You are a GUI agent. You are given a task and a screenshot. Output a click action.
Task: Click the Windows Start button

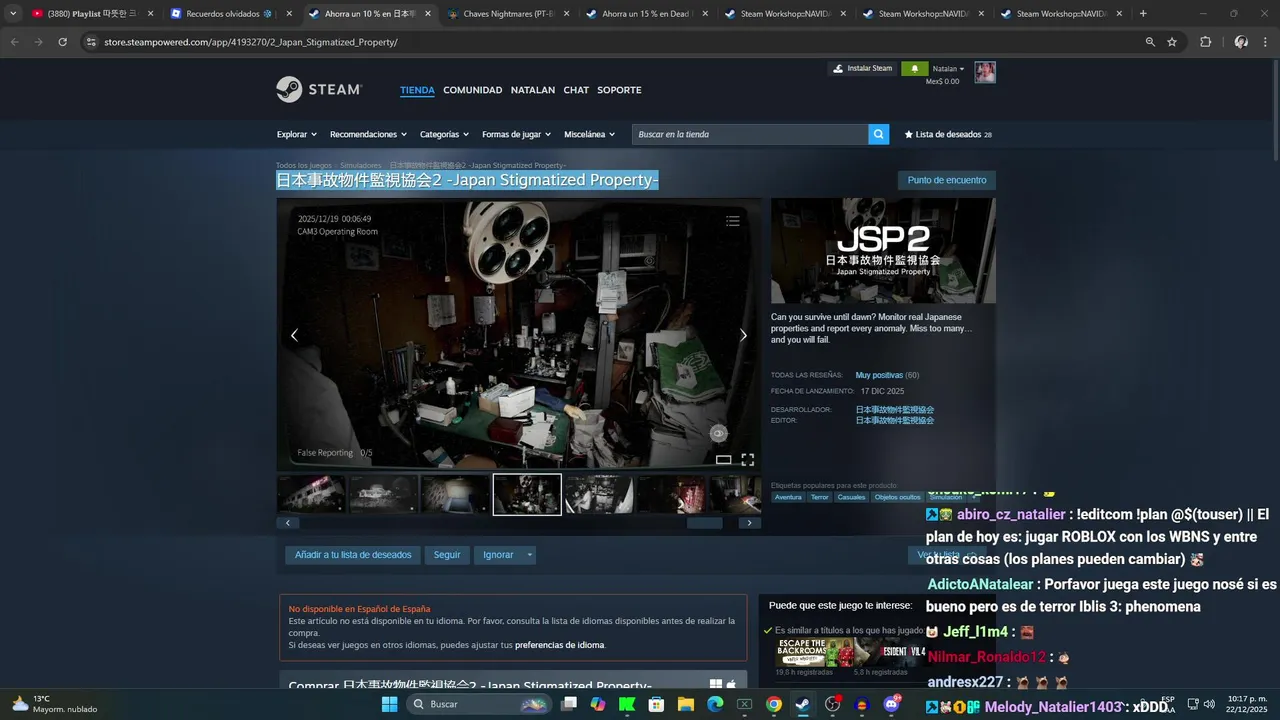pos(389,704)
